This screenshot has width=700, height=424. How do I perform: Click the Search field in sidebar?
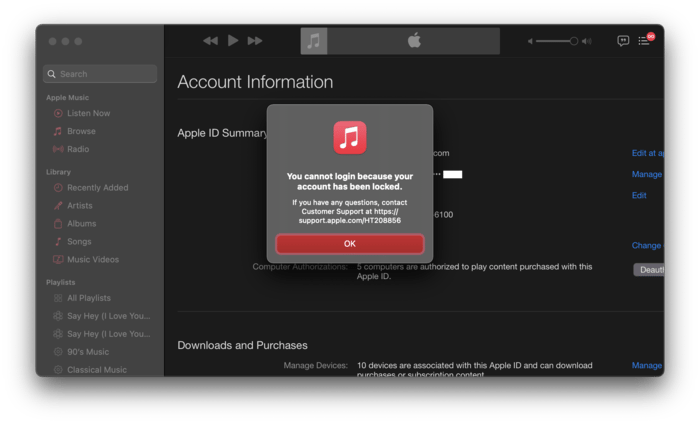(100, 74)
